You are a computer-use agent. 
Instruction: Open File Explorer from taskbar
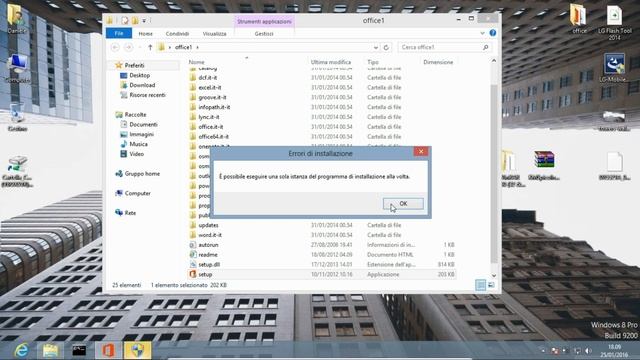[50, 350]
